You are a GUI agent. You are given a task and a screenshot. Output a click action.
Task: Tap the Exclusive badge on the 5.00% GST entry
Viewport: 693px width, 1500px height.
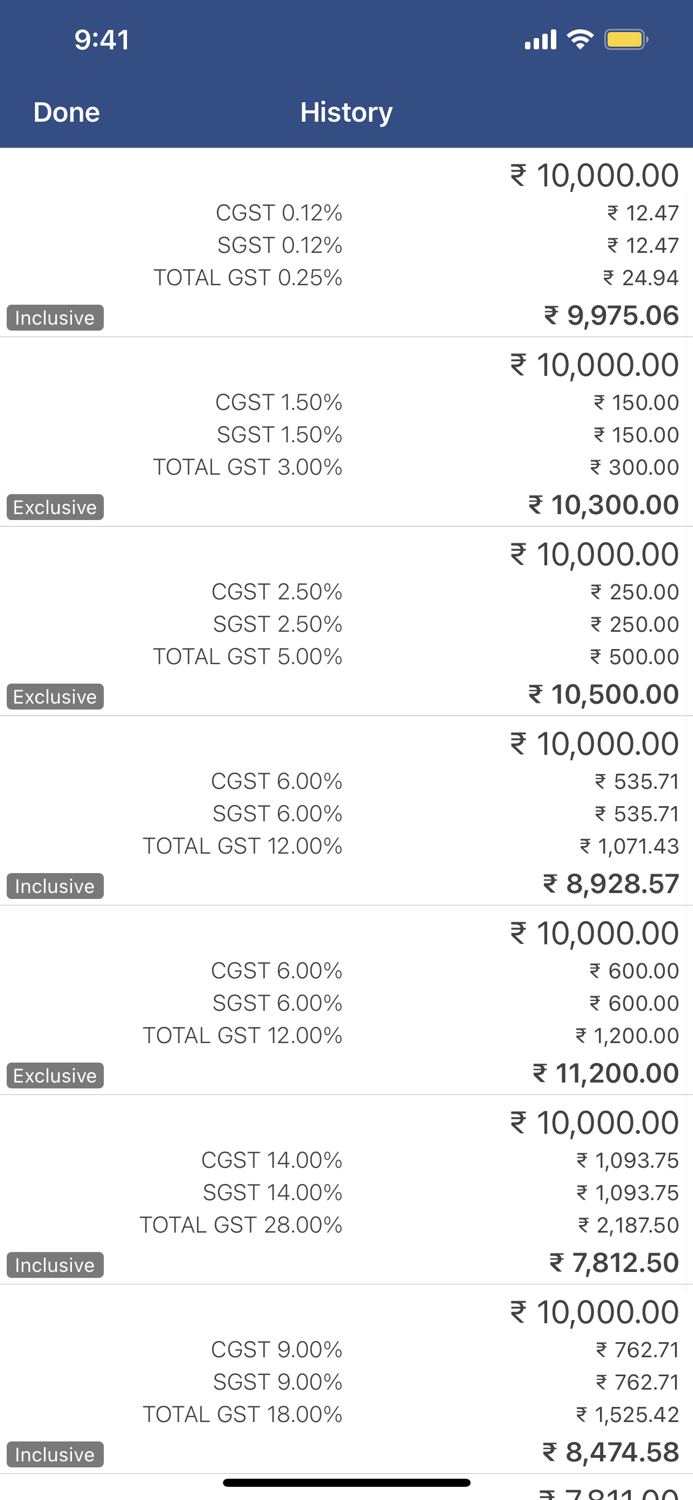coord(54,696)
